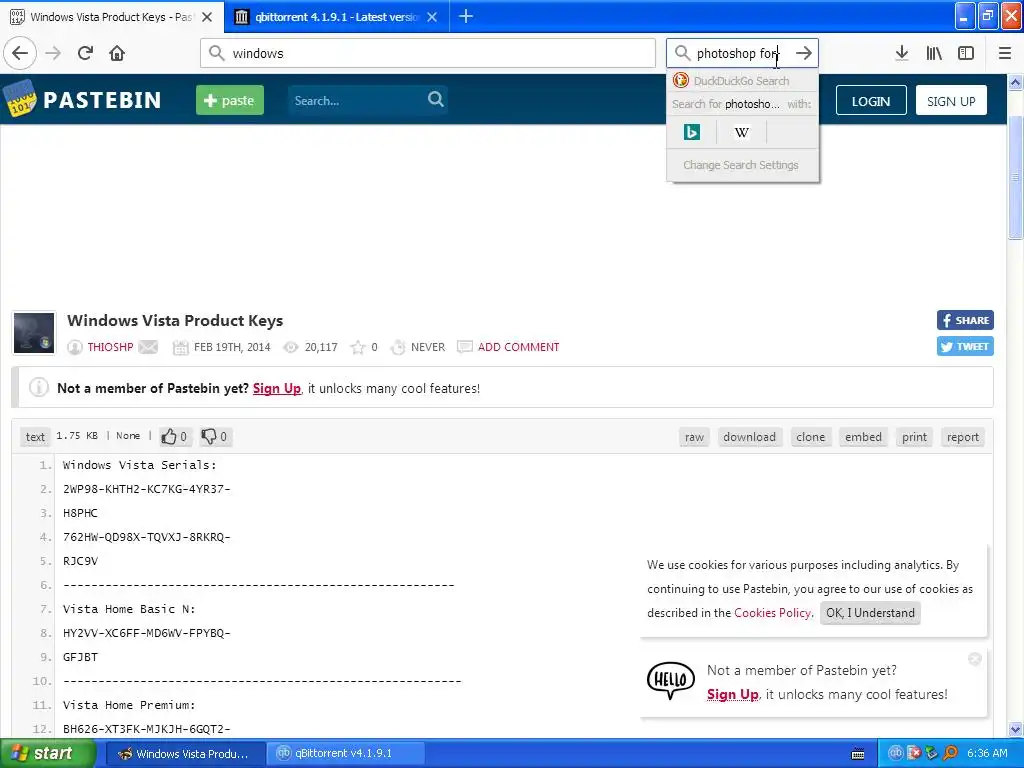The height and width of the screenshot is (768, 1024).
Task: Open the browser home page
Action: 117,53
